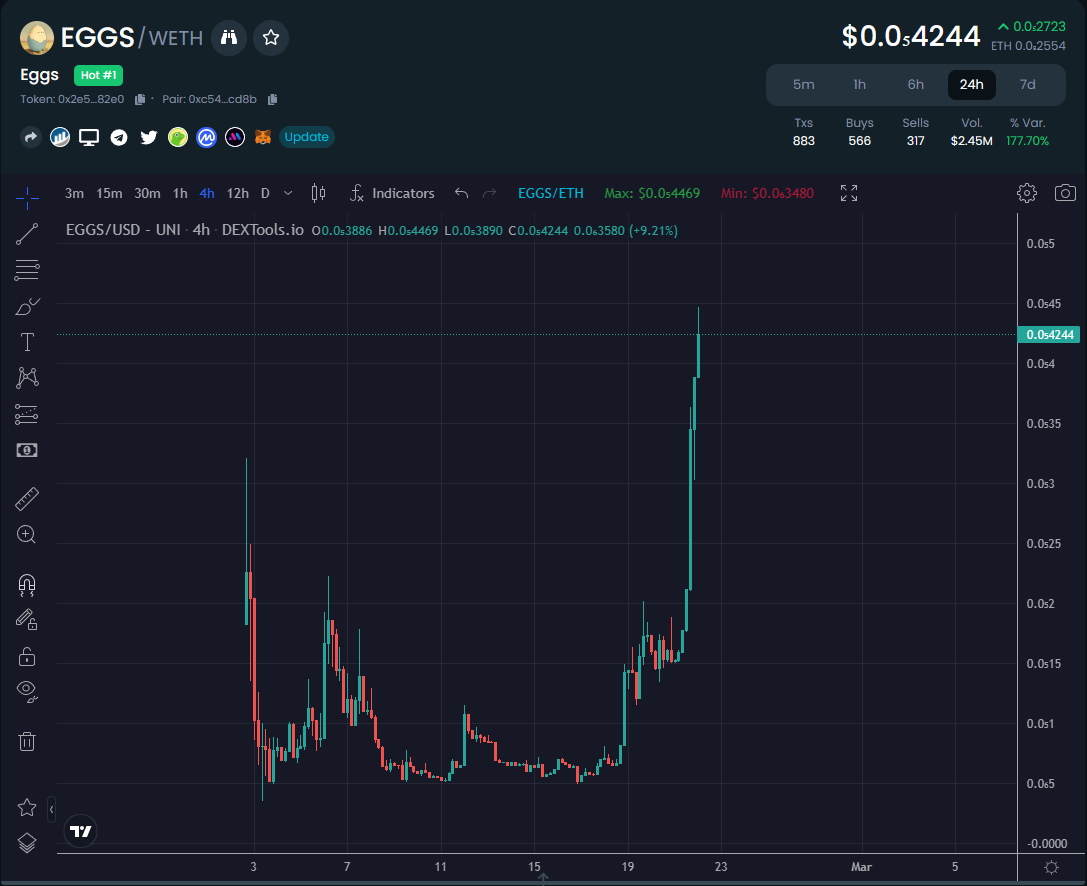The height and width of the screenshot is (886, 1087).
Task: Select the 1h stats period in top panel
Action: pyautogui.click(x=860, y=85)
